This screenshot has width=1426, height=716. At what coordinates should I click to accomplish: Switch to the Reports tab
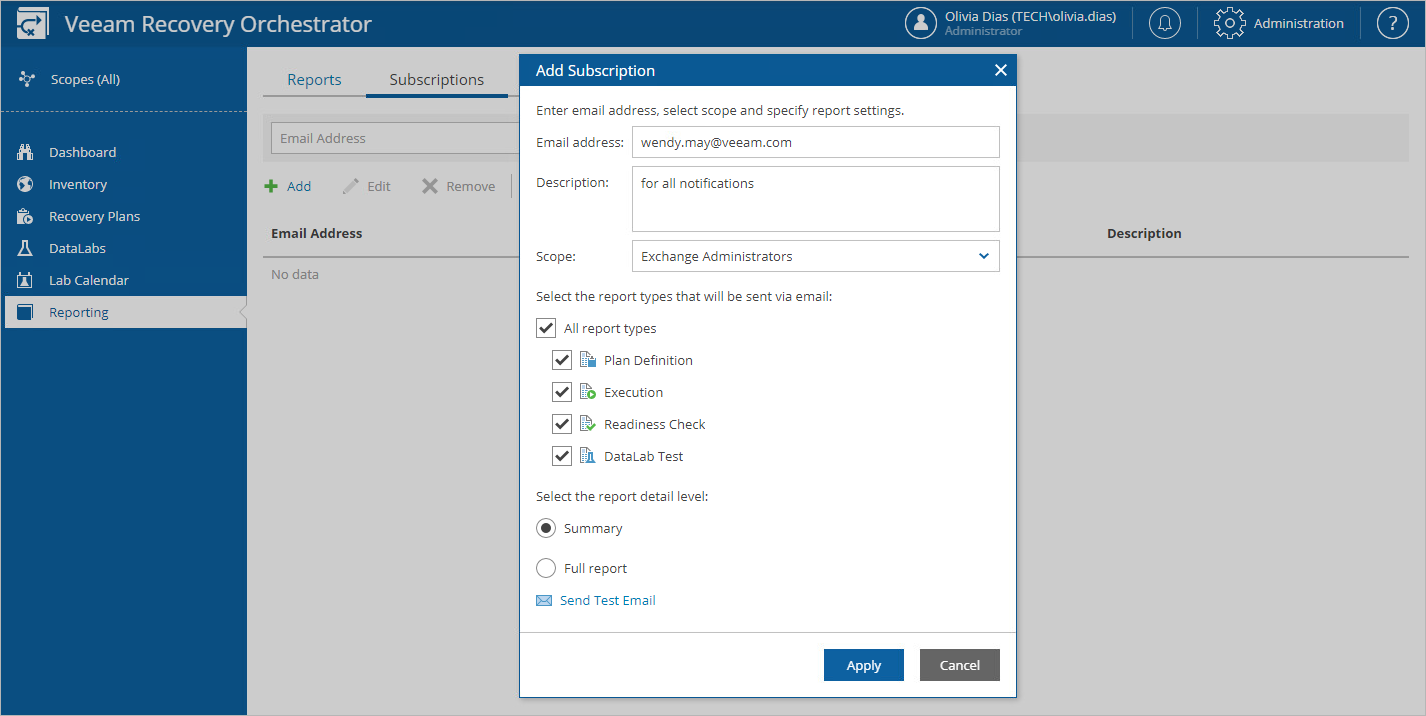[x=314, y=78]
